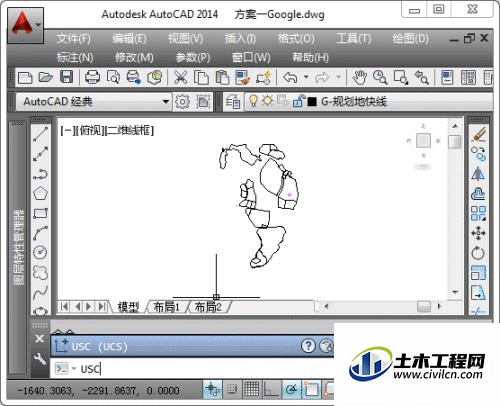The image size is (500, 406).
Task: Select the Revision Cloud tool
Action: click(40, 272)
